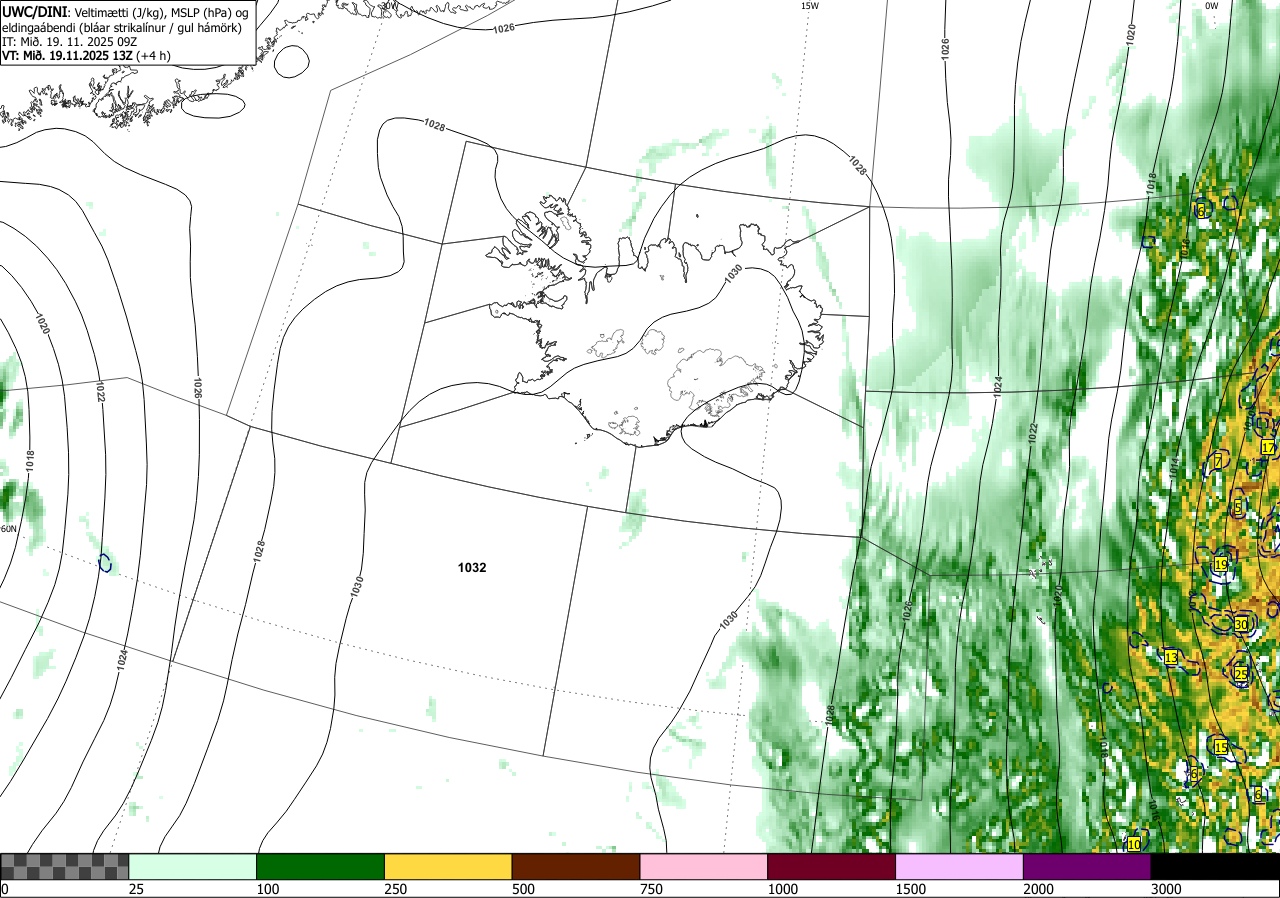Select the yellow lightning box labeled 10
Image resolution: width=1280 pixels, height=898 pixels.
[1133, 844]
